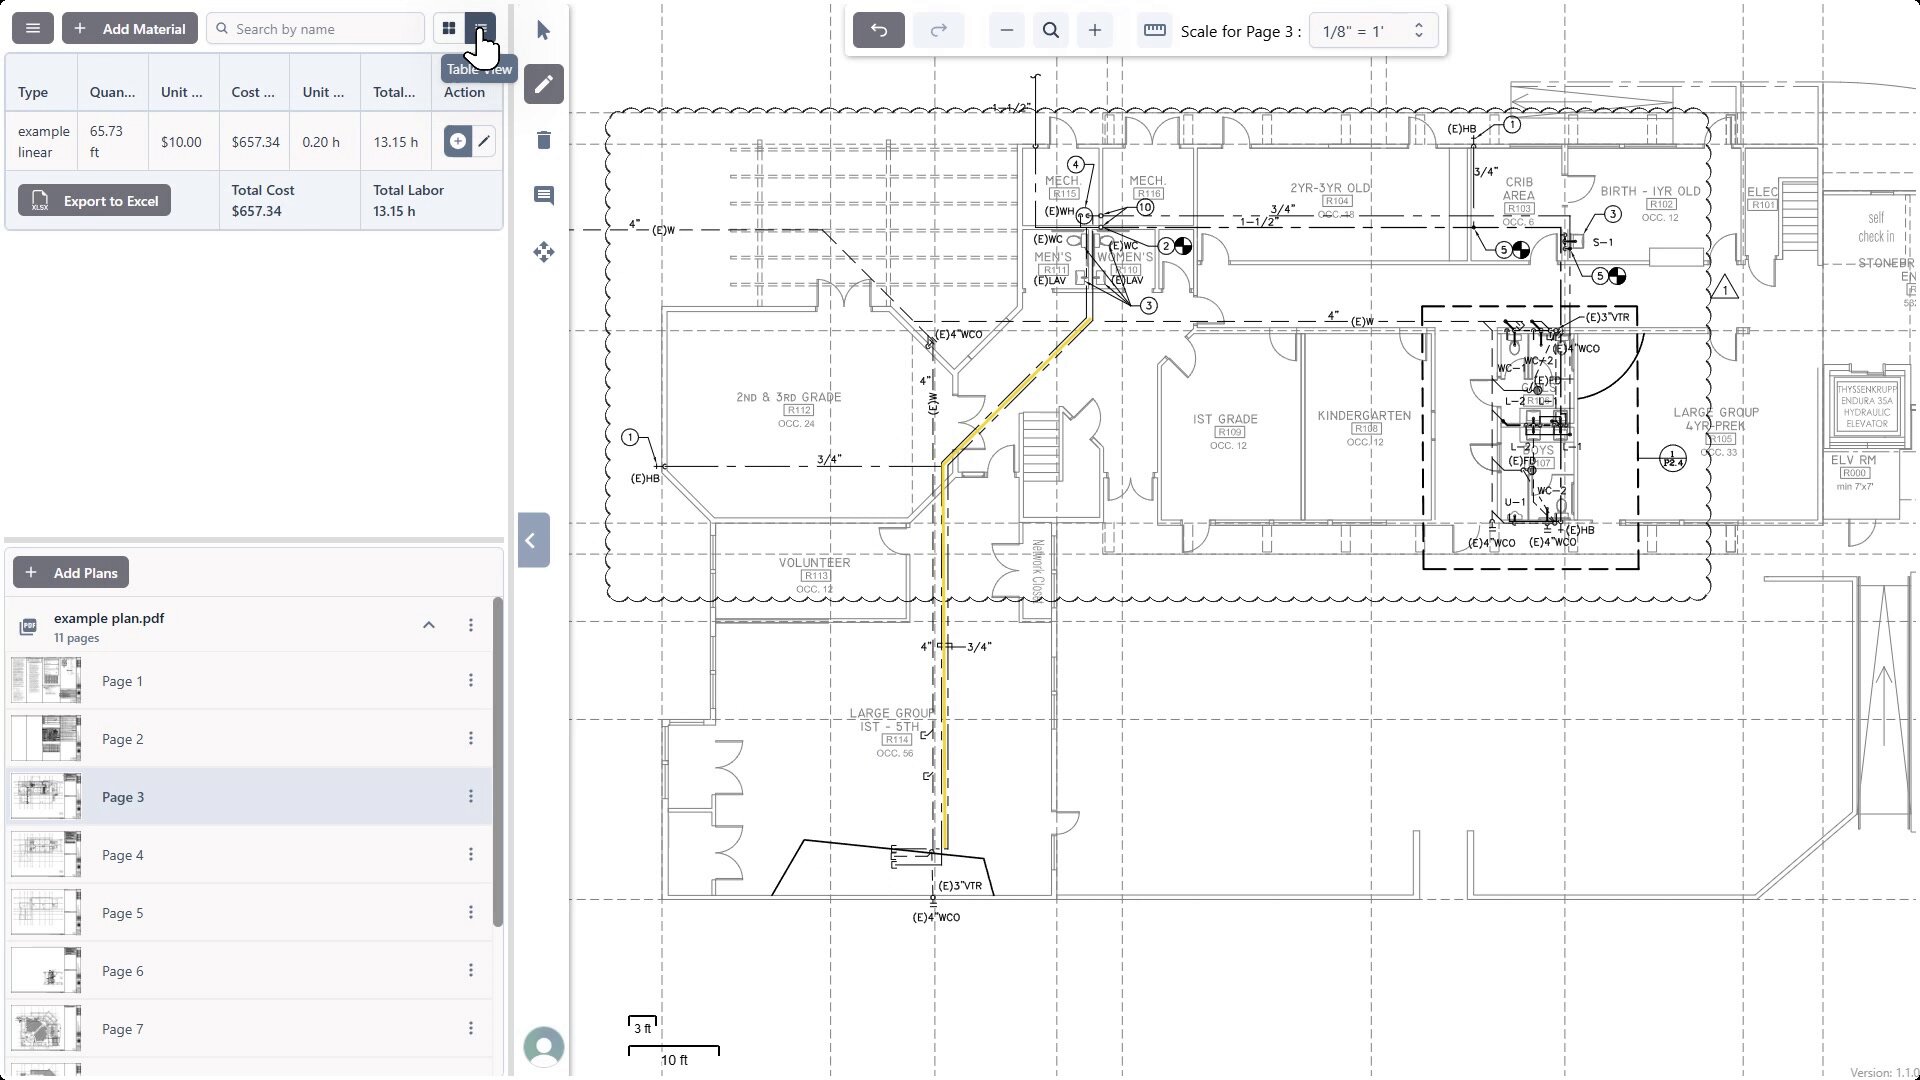Select the move pan tool
1920x1080 pixels.
point(544,252)
